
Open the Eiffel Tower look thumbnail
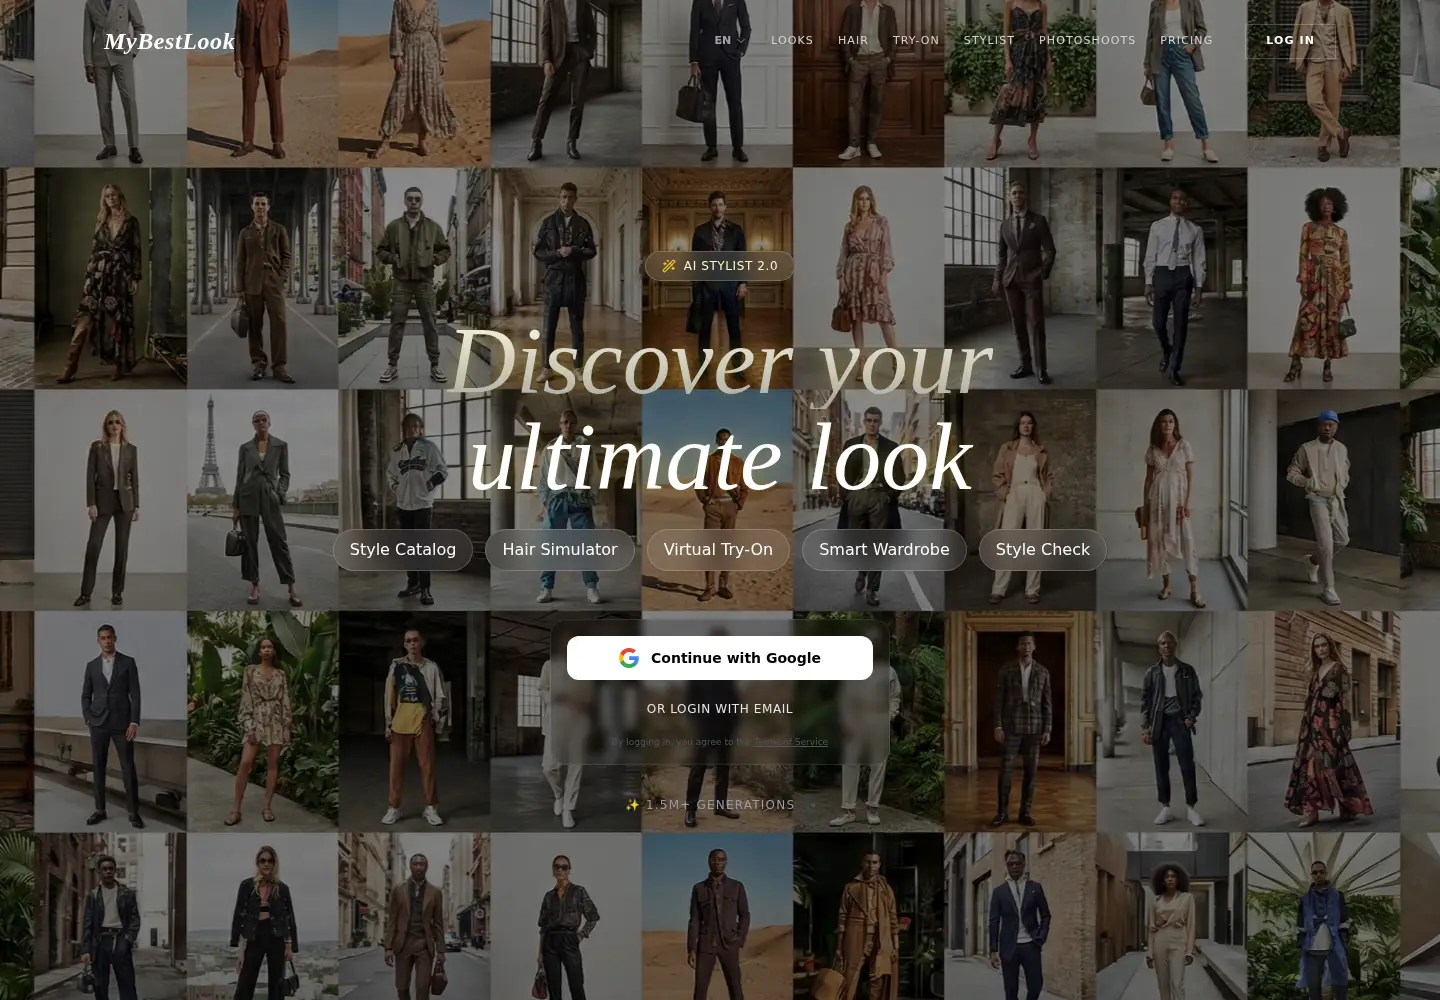pyautogui.click(x=262, y=500)
